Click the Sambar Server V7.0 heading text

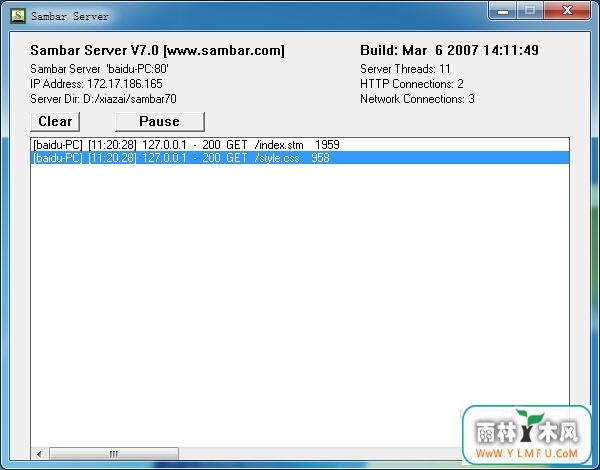click(x=157, y=51)
